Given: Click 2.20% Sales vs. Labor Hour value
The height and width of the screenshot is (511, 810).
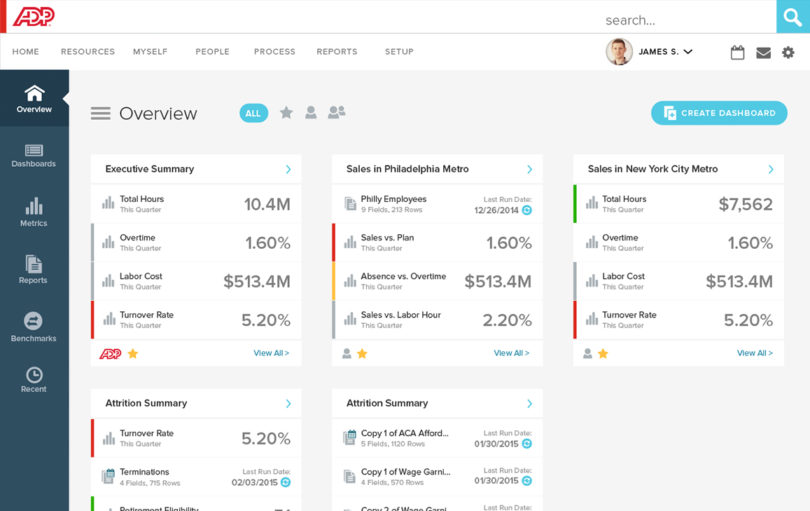Looking at the screenshot, I should pos(507,320).
